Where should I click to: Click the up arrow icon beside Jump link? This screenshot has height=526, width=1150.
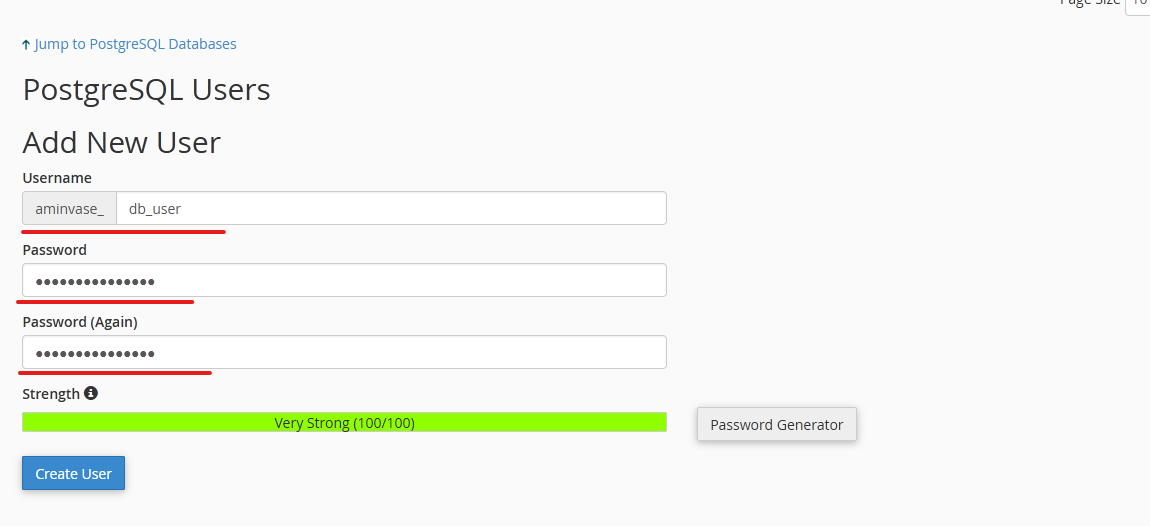(x=26, y=45)
